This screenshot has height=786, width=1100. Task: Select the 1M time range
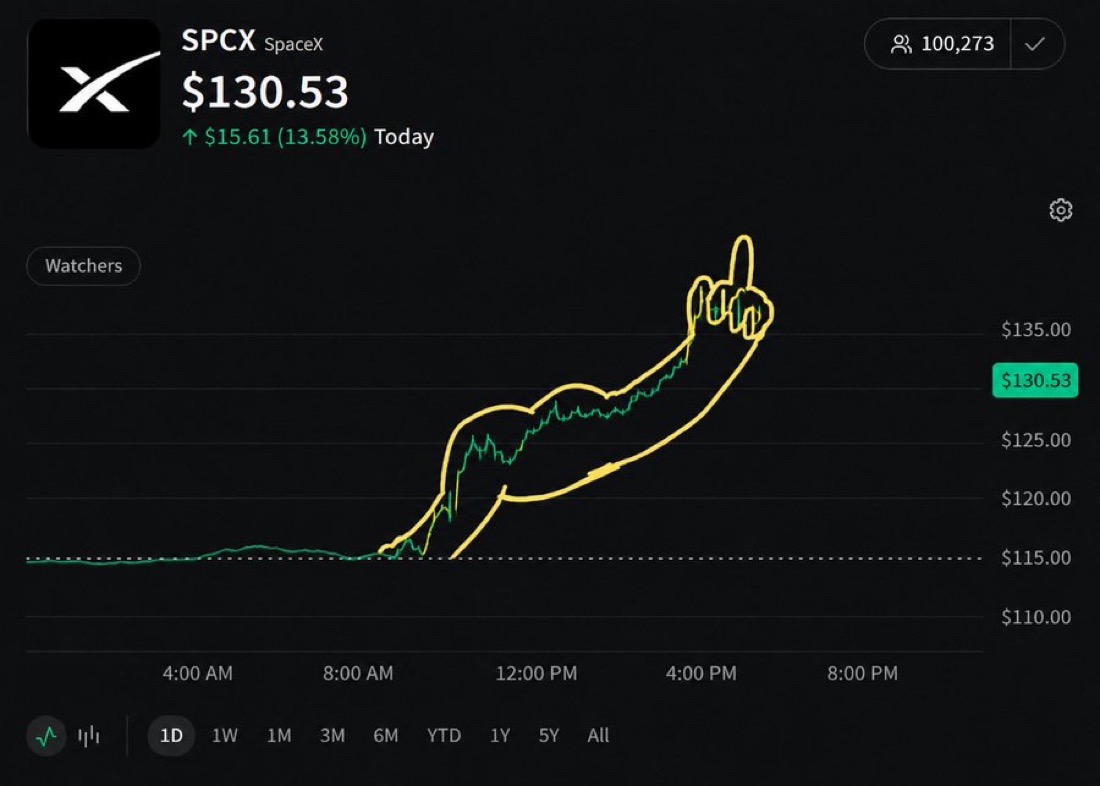coord(279,735)
